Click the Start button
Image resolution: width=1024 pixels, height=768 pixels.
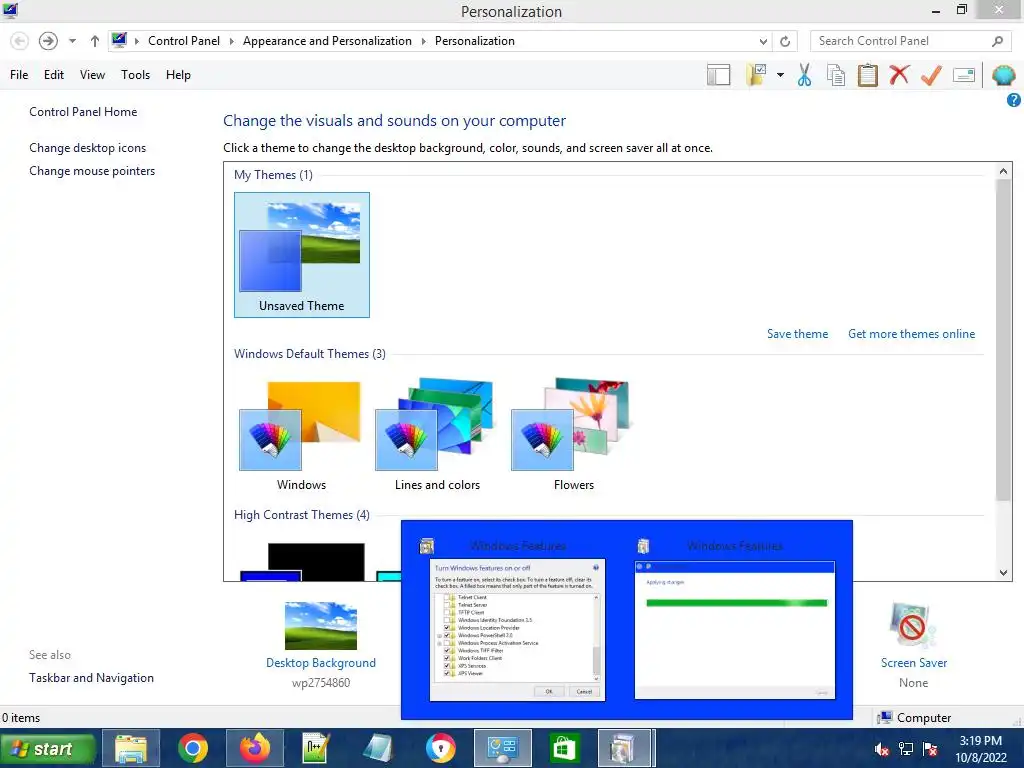[x=48, y=748]
